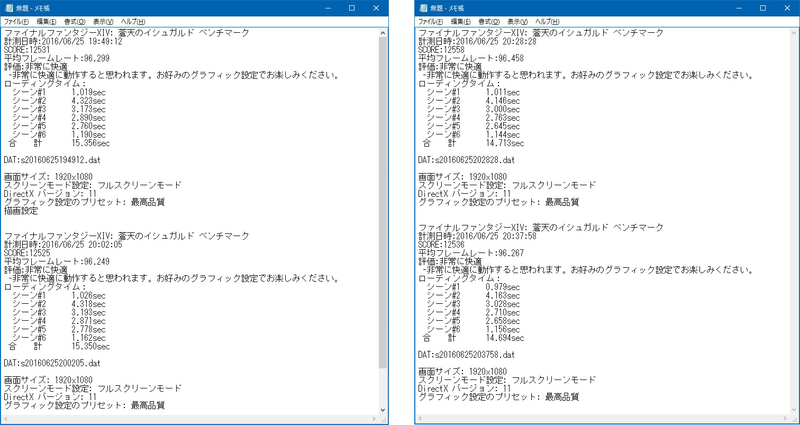Click right window title 無題 - メモ帳
The height and width of the screenshot is (425, 800).
(447, 8)
